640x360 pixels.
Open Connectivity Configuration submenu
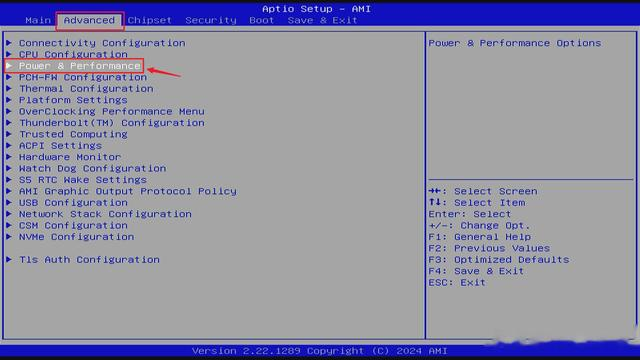coord(102,43)
